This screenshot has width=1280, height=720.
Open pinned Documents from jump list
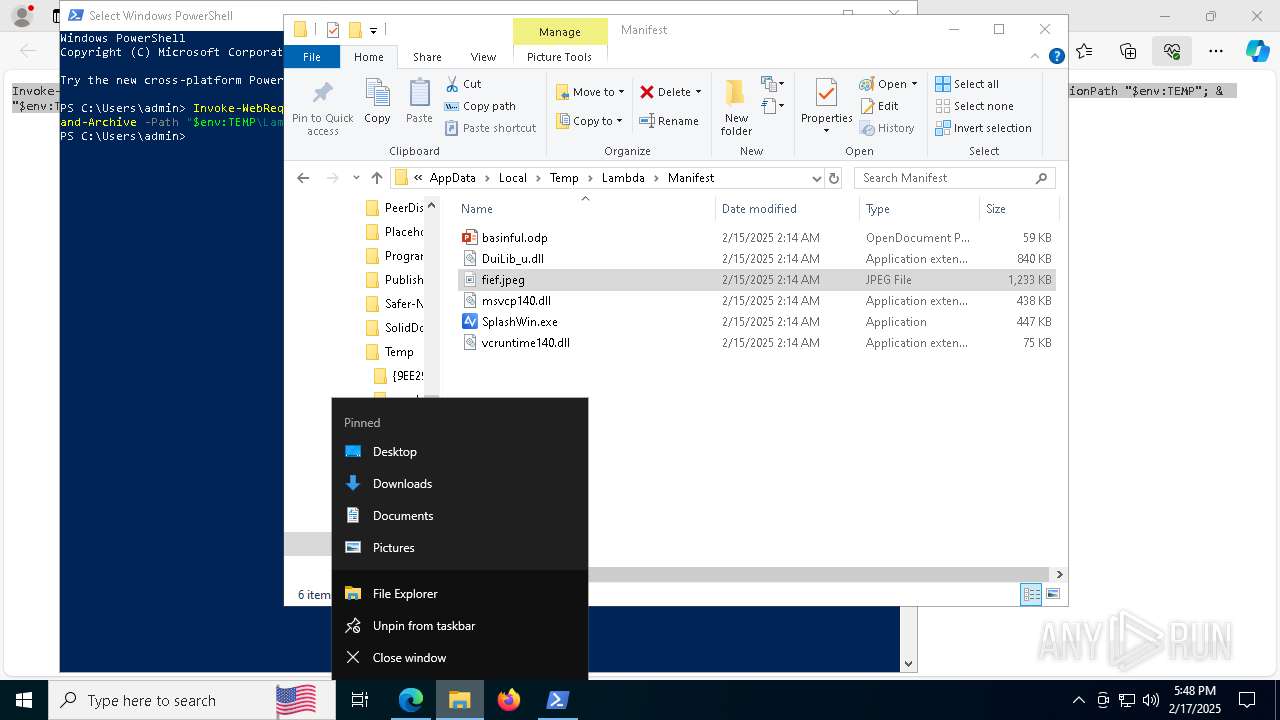click(460, 516)
